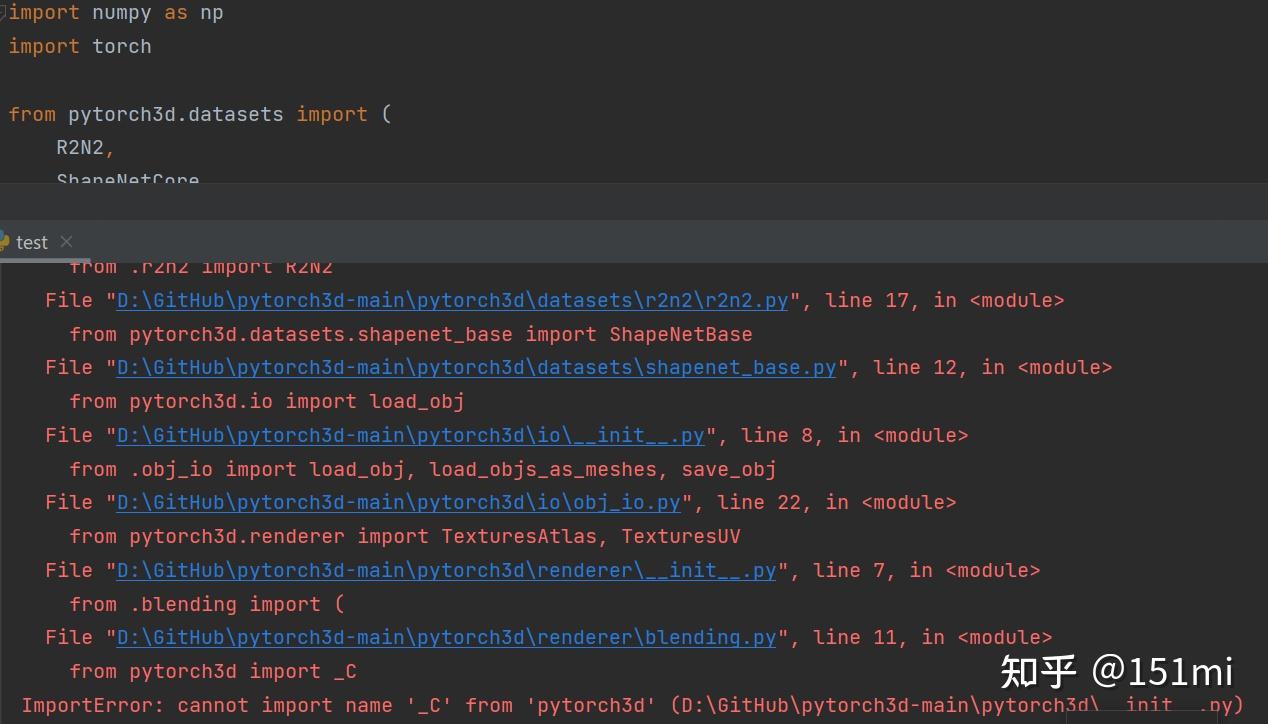Viewport: 1268px width, 724px height.
Task: Click the from .r2n2 import R2N2 line
Action: 200,266
